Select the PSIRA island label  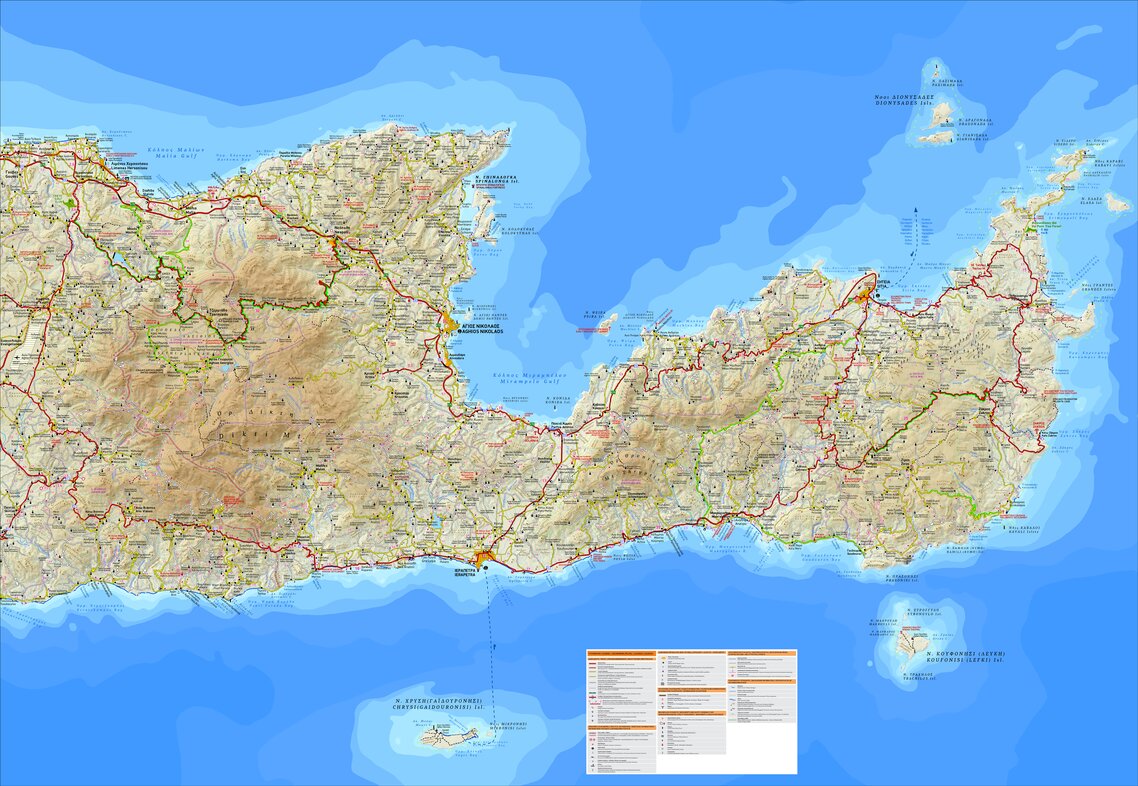click(x=595, y=315)
